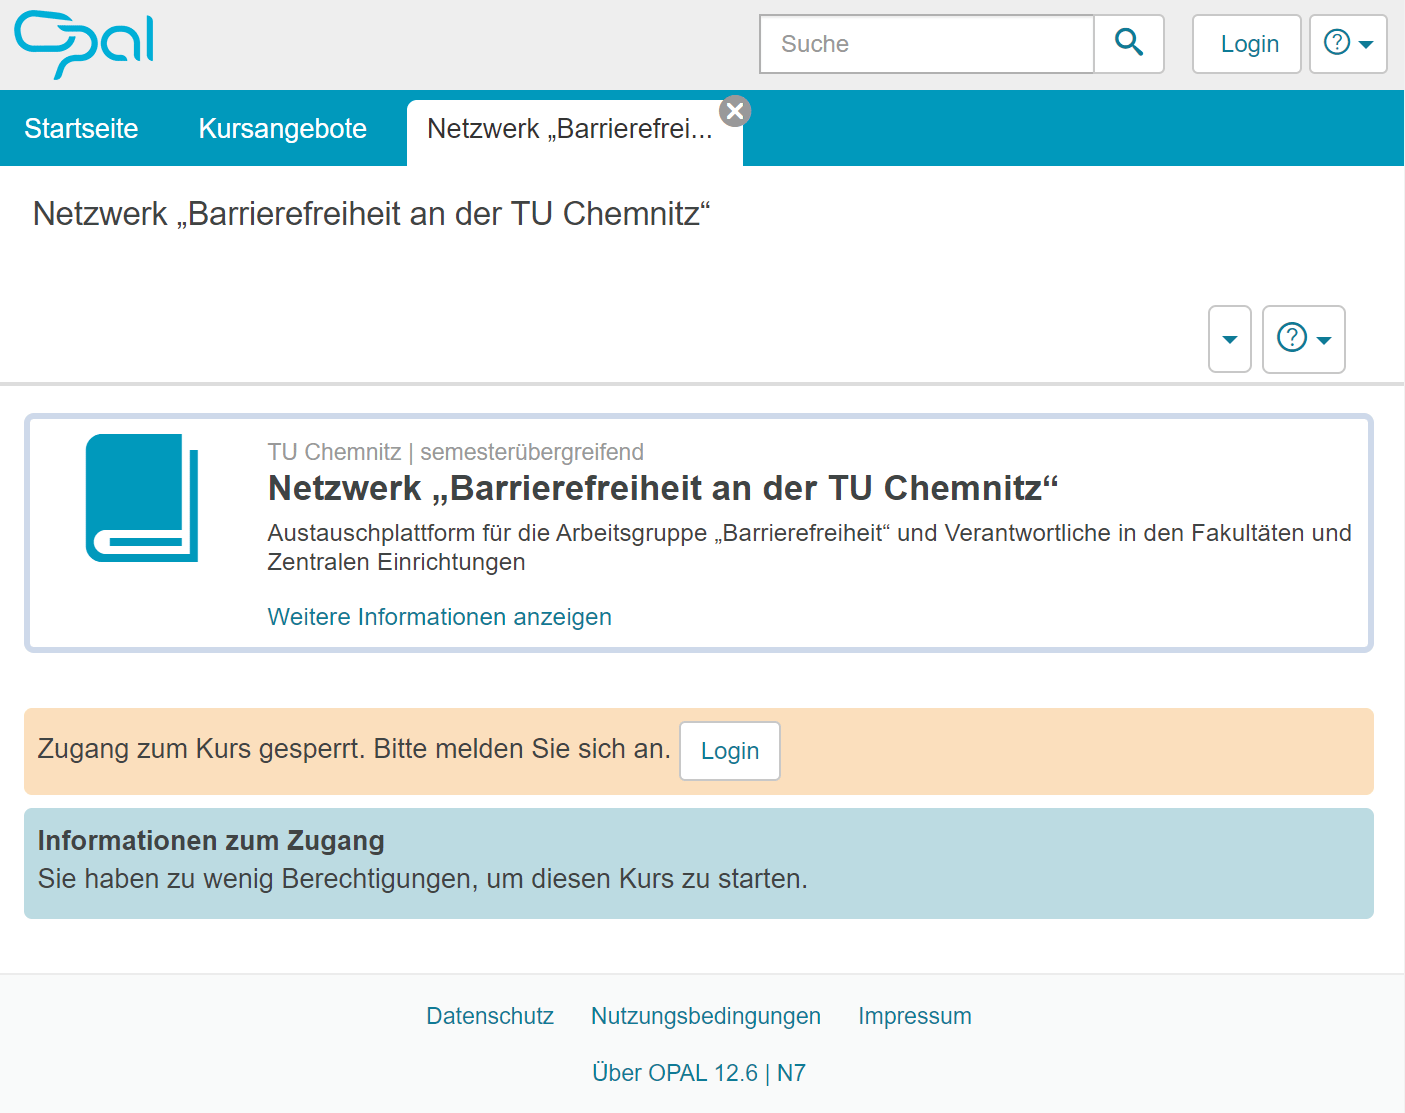Viewport: 1405px width, 1113px height.
Task: Click the bold course title Netzwerk „Barrierefreiheit
Action: 663,488
